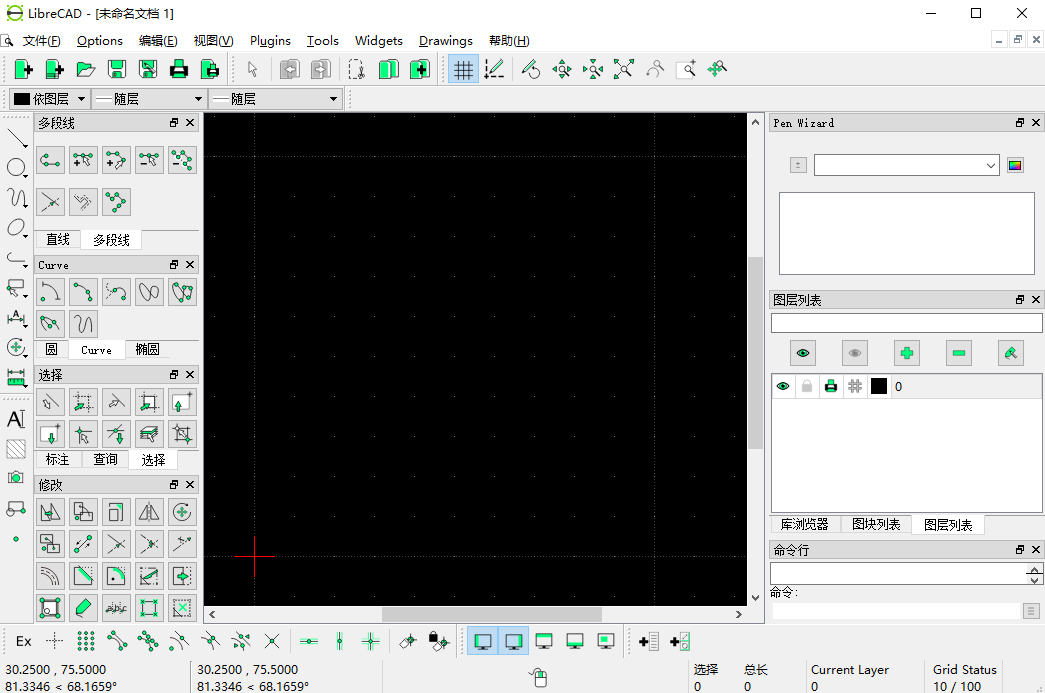
Task: Open the line width dropdown
Action: point(150,99)
